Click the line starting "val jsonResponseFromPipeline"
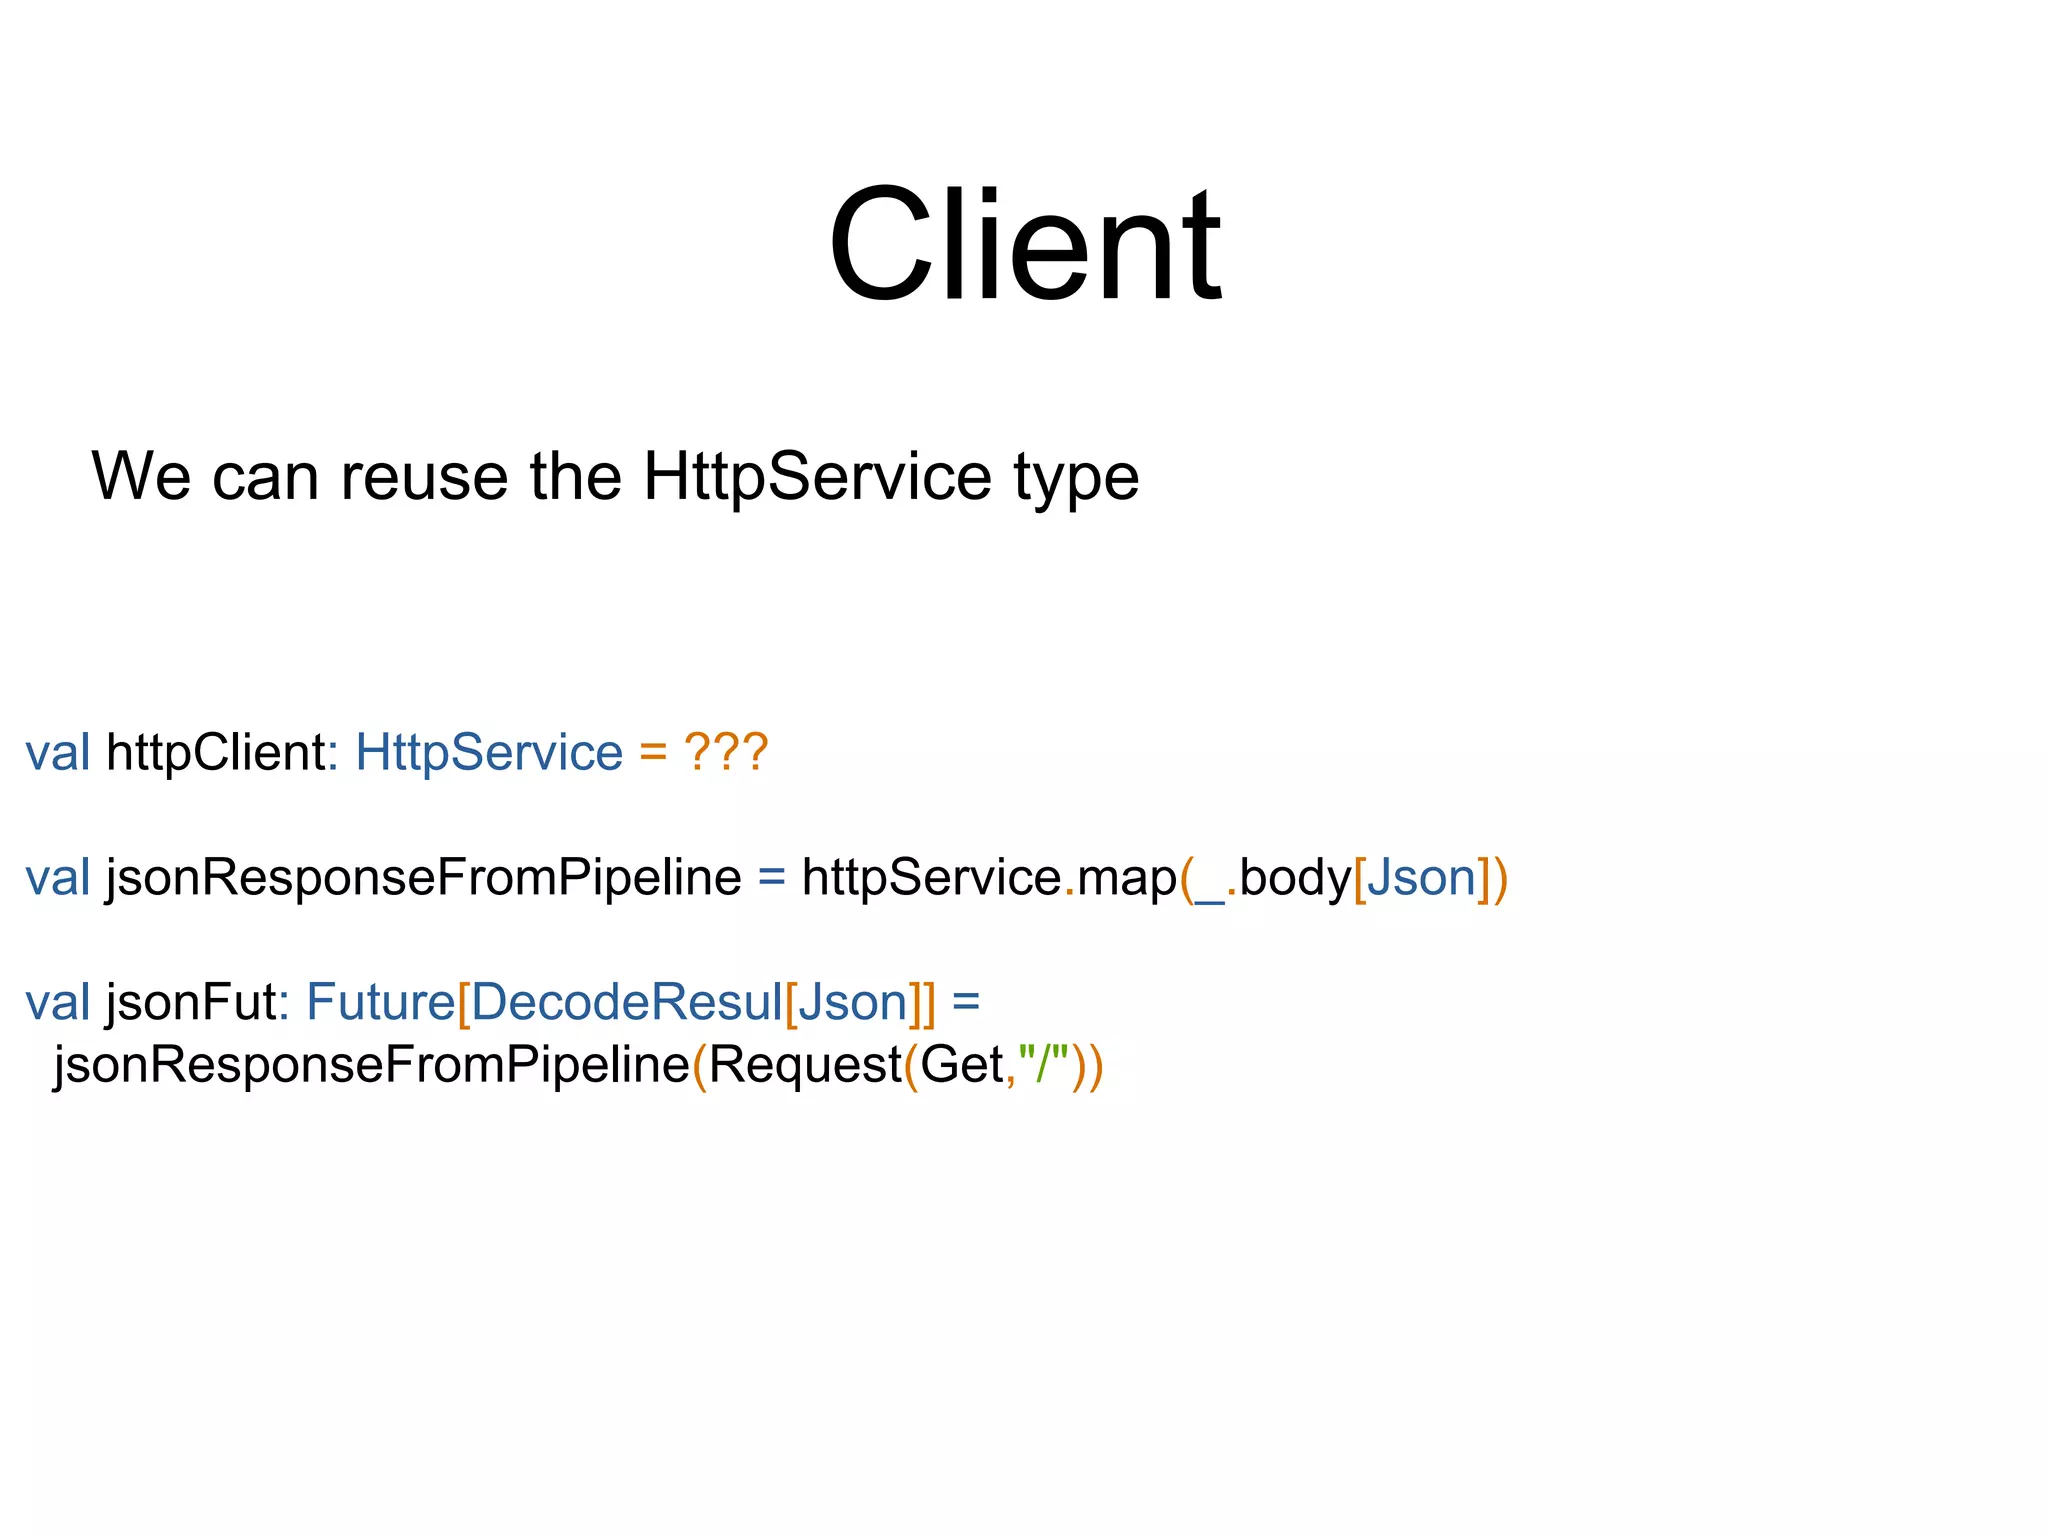 pos(766,879)
